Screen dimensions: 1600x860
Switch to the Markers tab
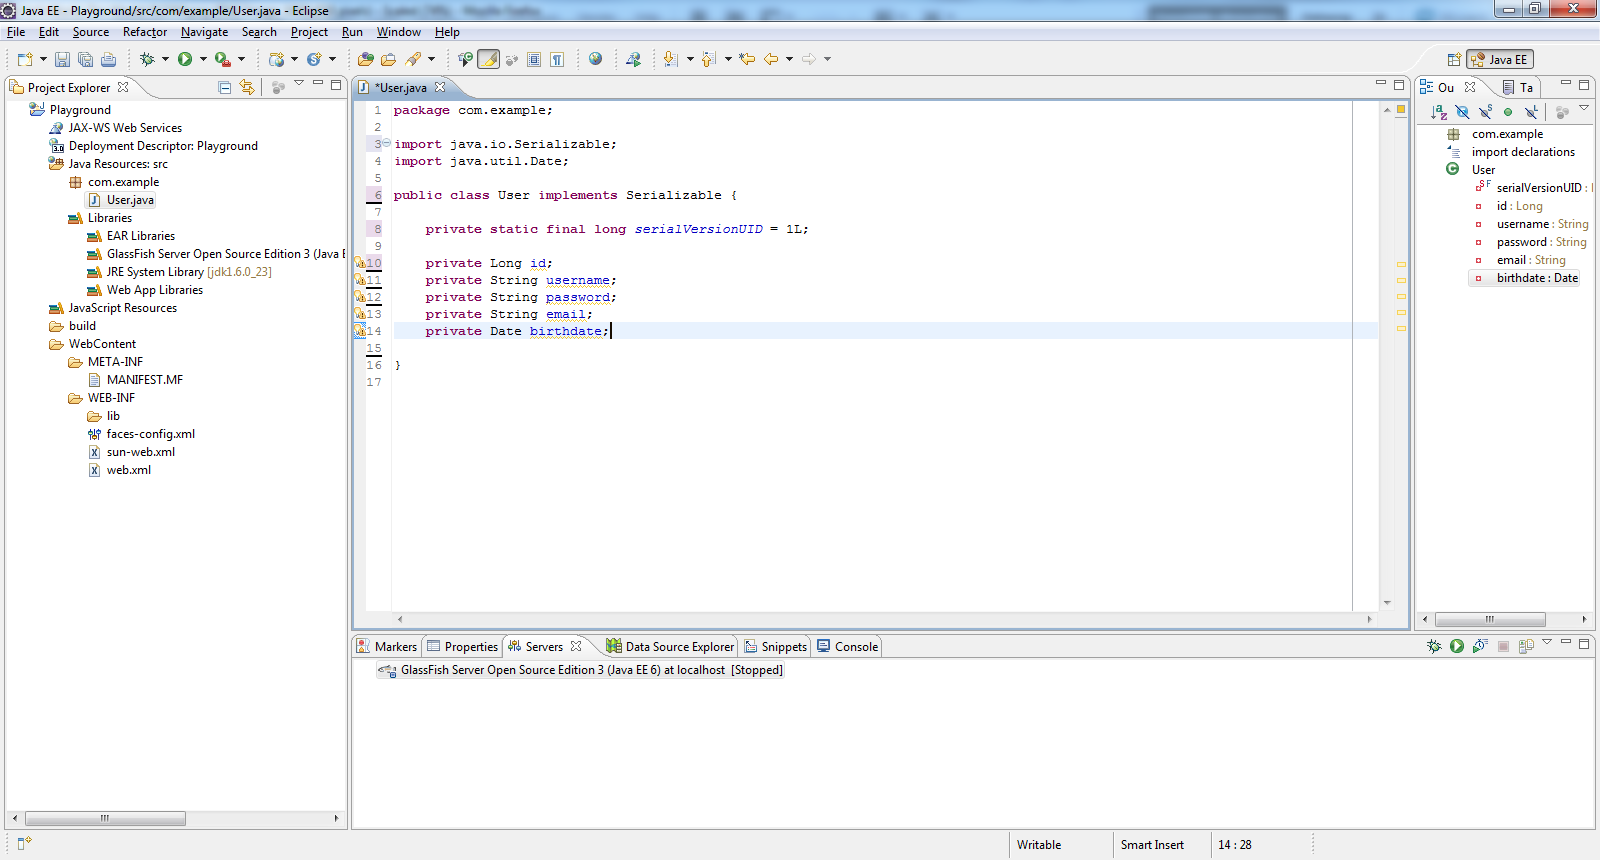pos(387,646)
